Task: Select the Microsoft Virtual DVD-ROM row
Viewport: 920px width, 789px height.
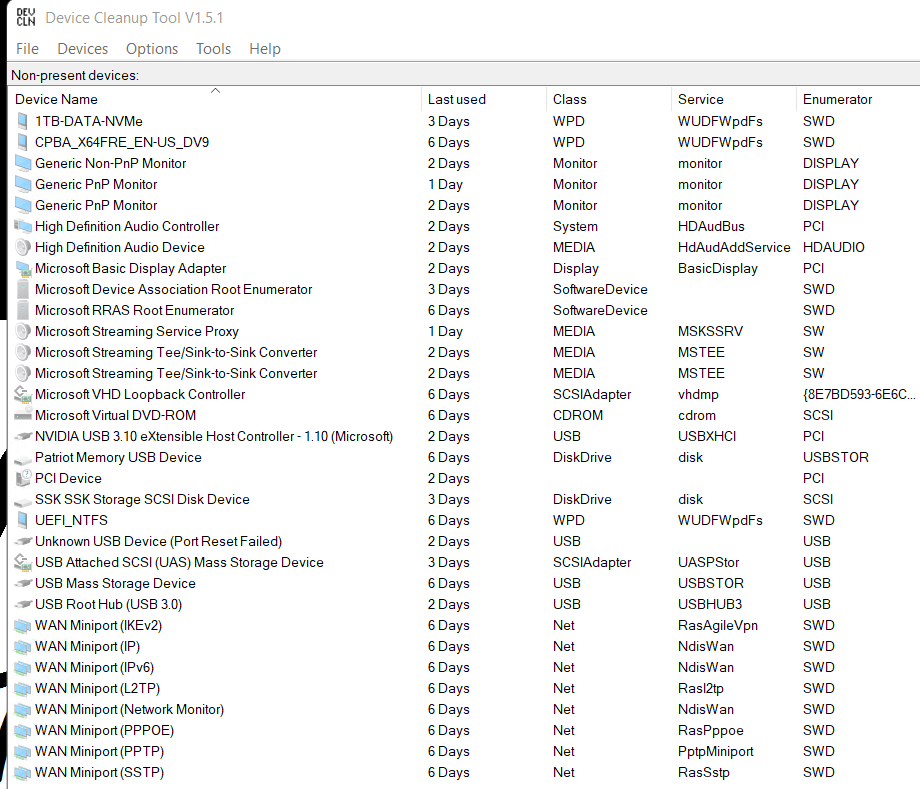Action: coord(115,415)
